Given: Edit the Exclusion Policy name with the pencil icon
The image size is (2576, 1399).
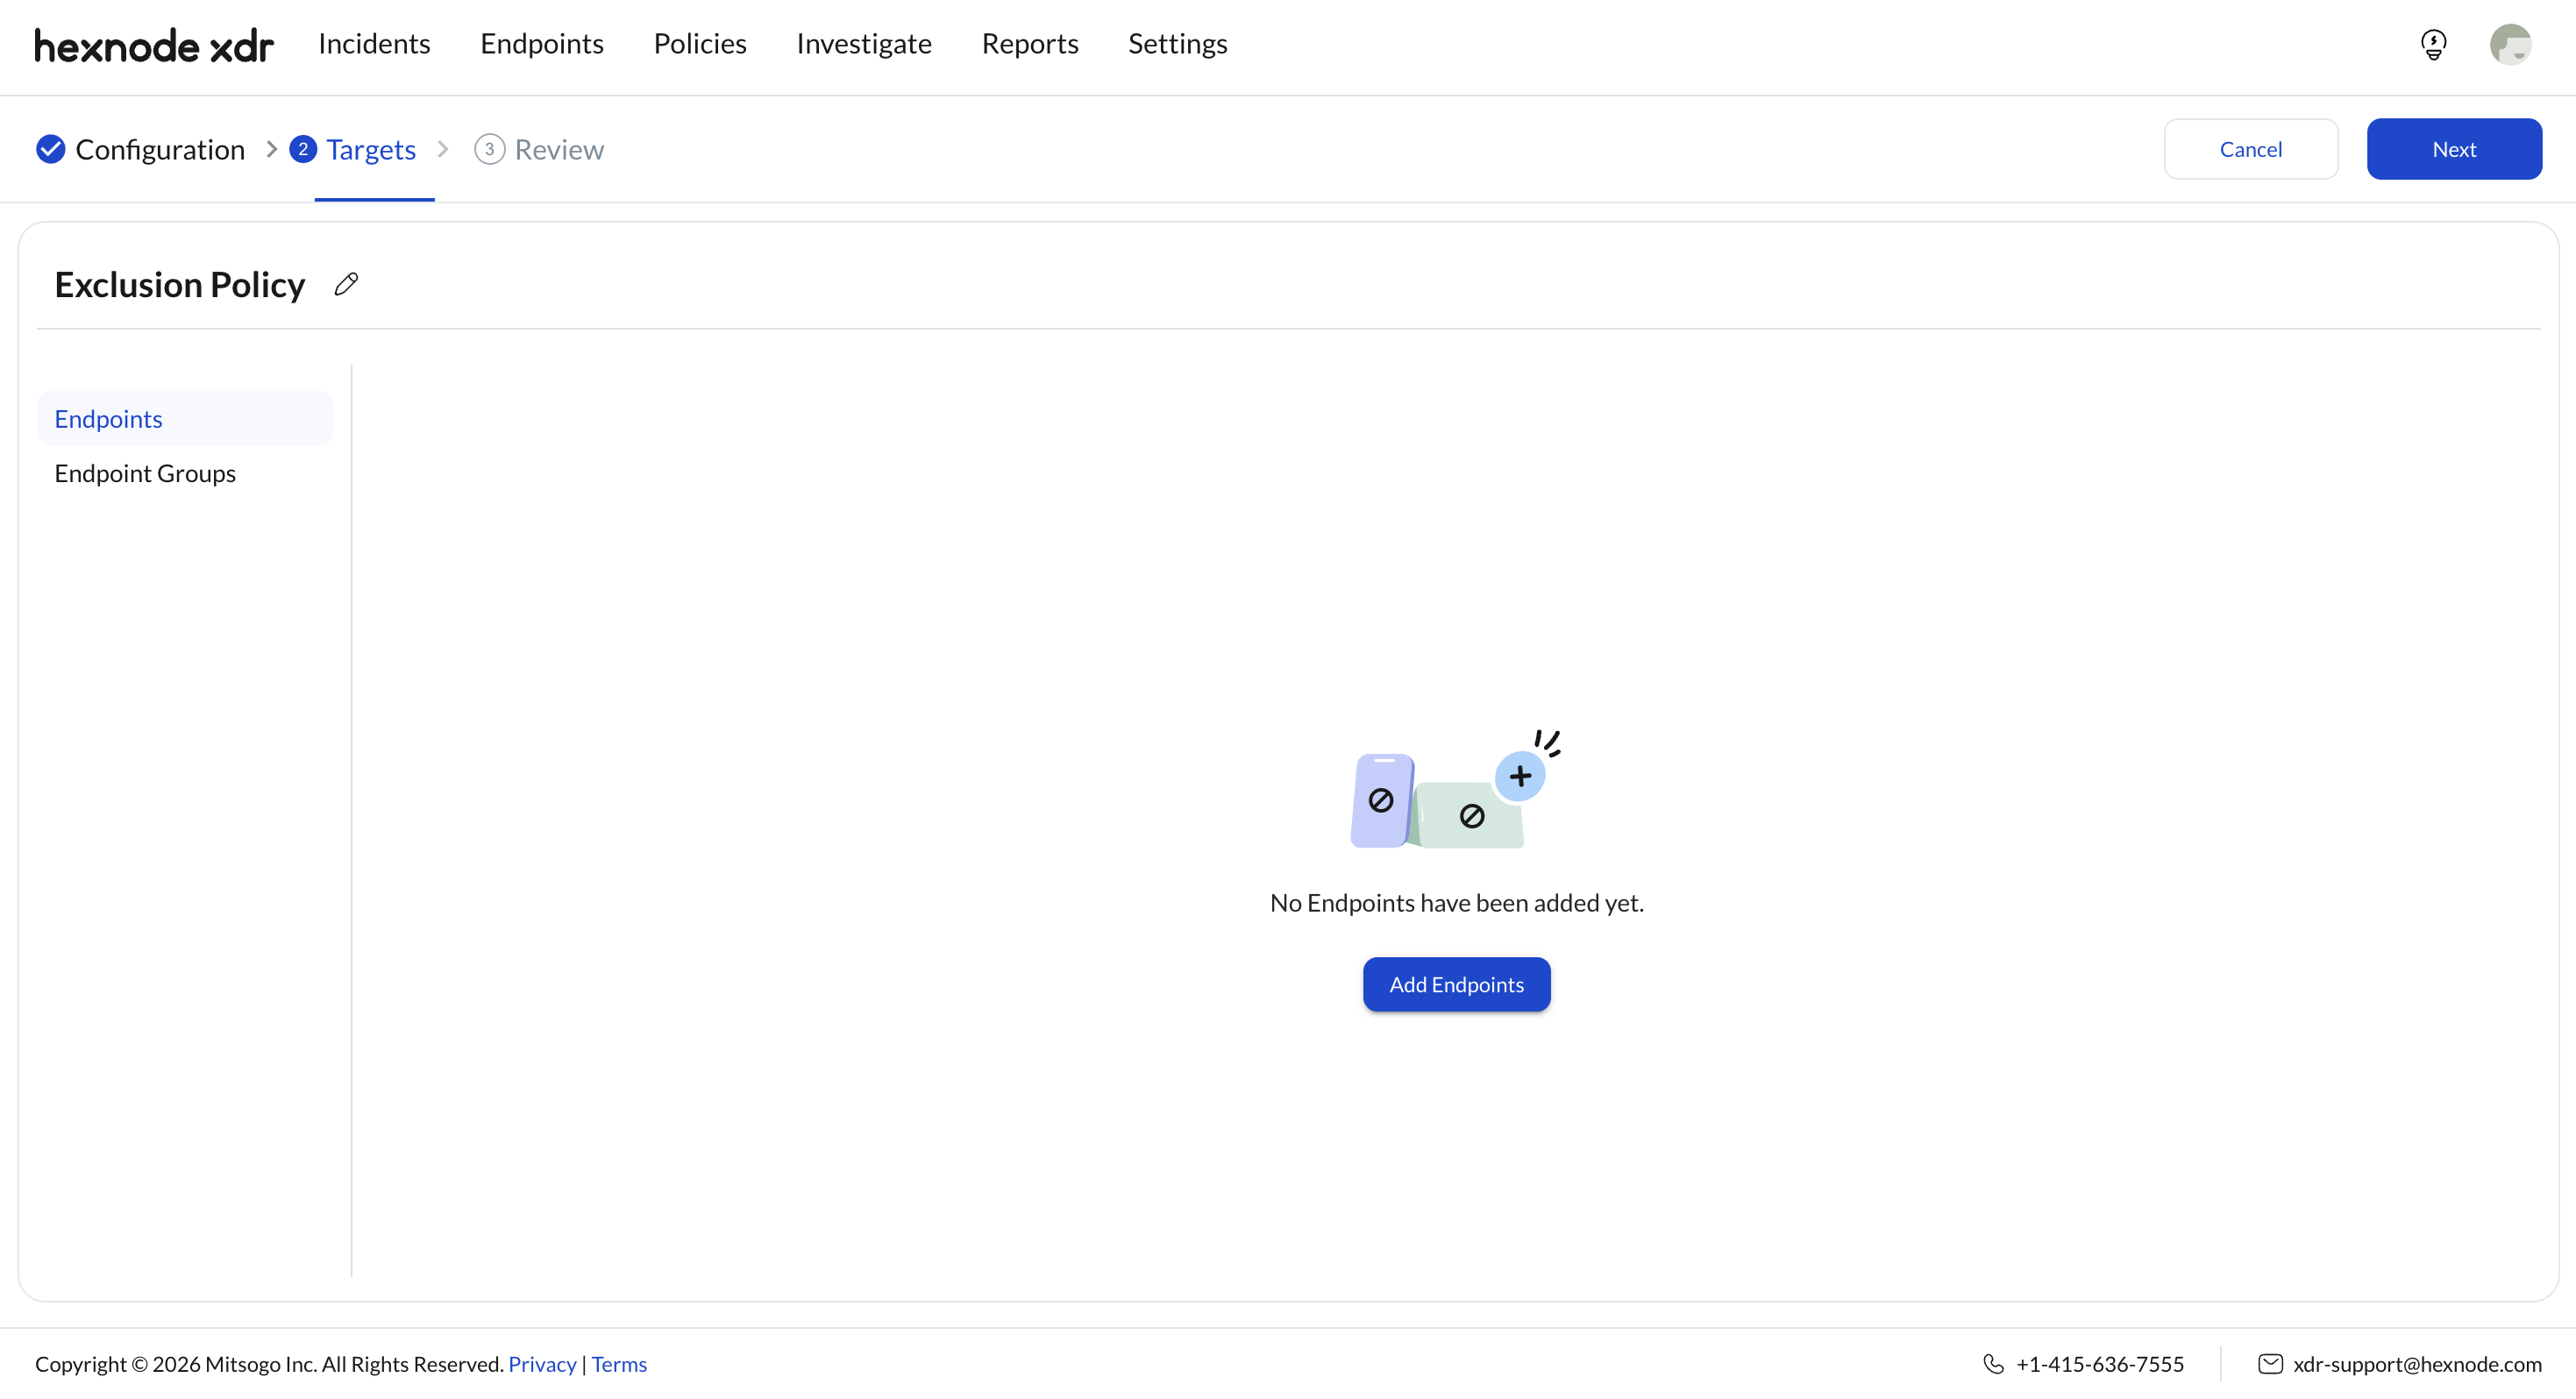Looking at the screenshot, I should point(346,285).
